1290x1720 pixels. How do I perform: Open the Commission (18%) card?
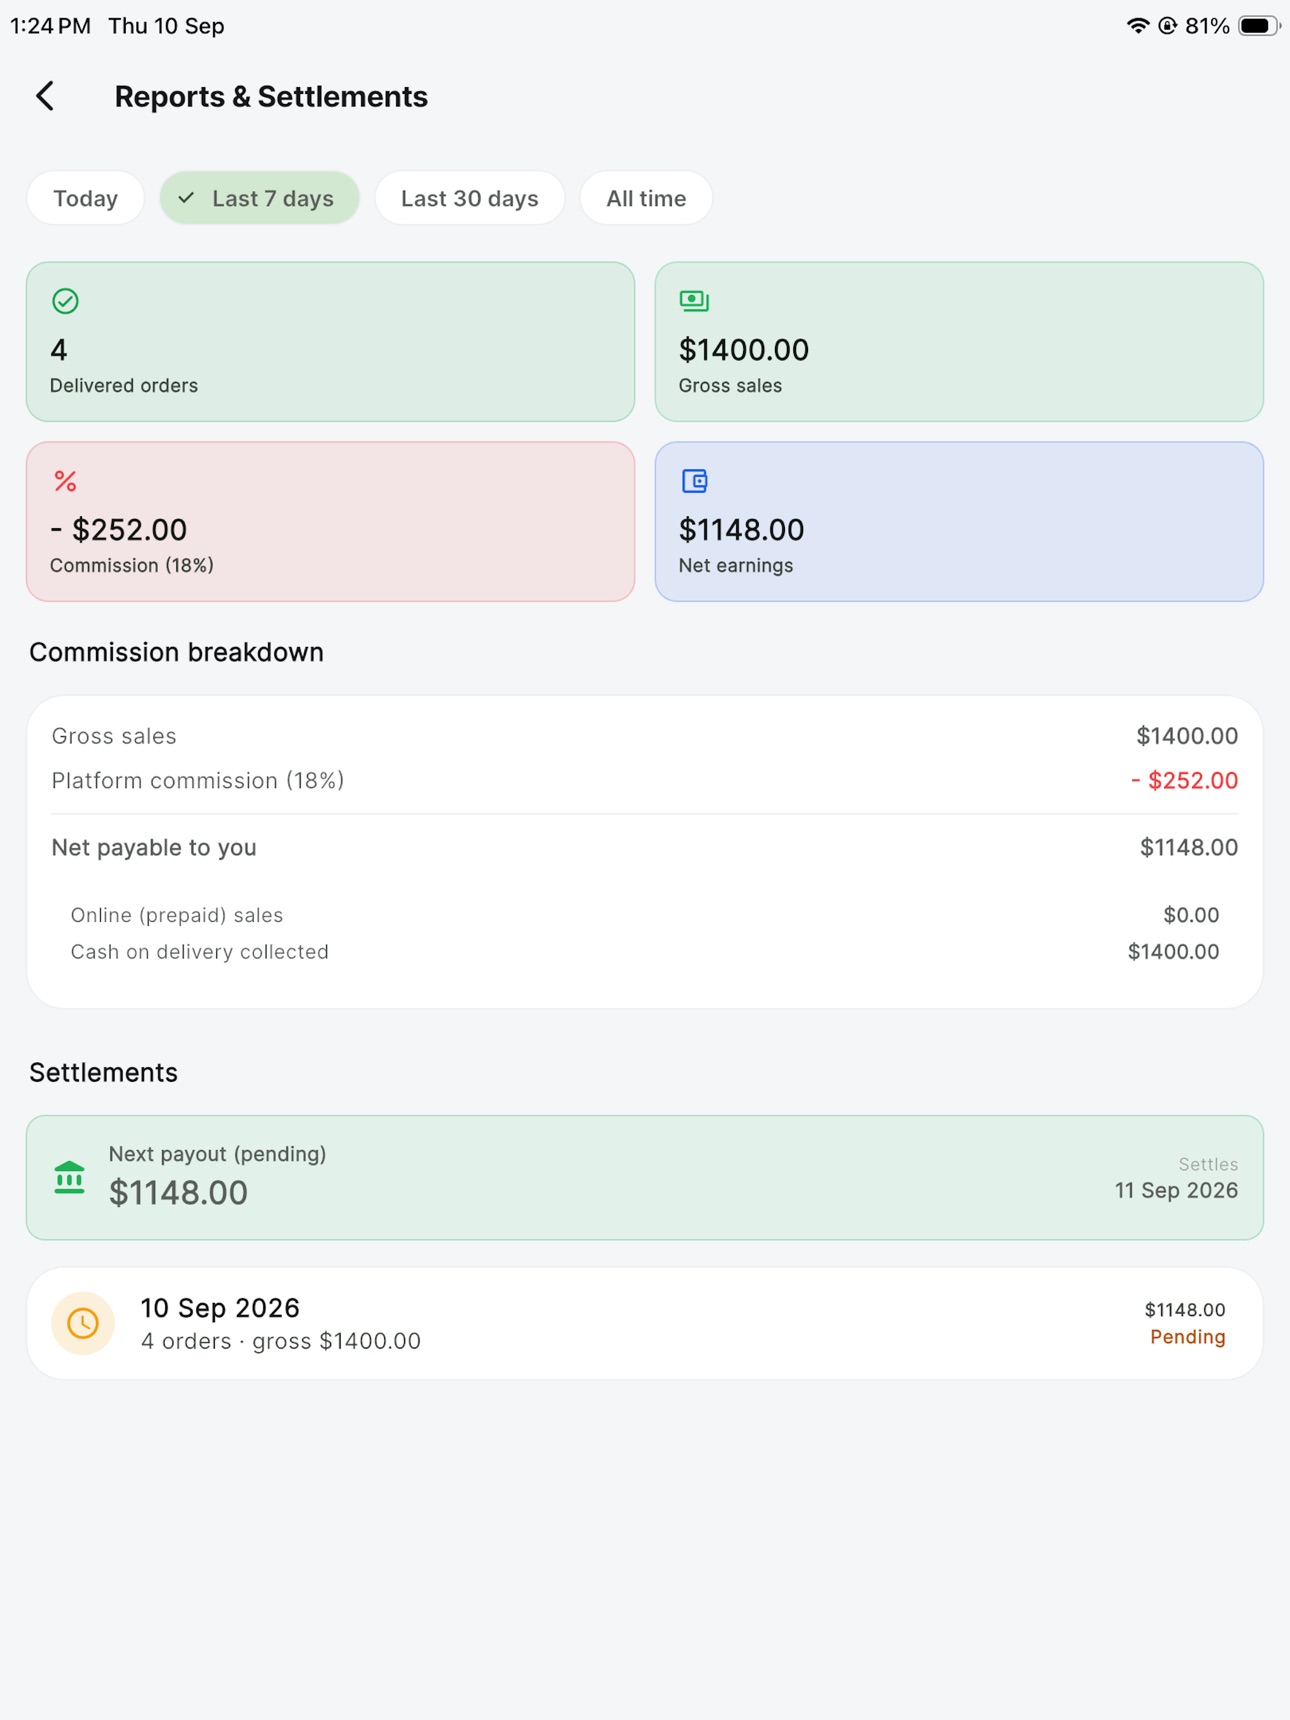pos(331,522)
